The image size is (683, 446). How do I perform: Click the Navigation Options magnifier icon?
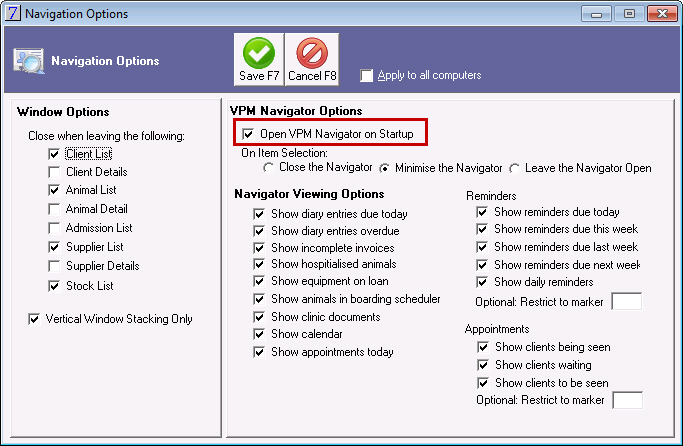coord(29,61)
